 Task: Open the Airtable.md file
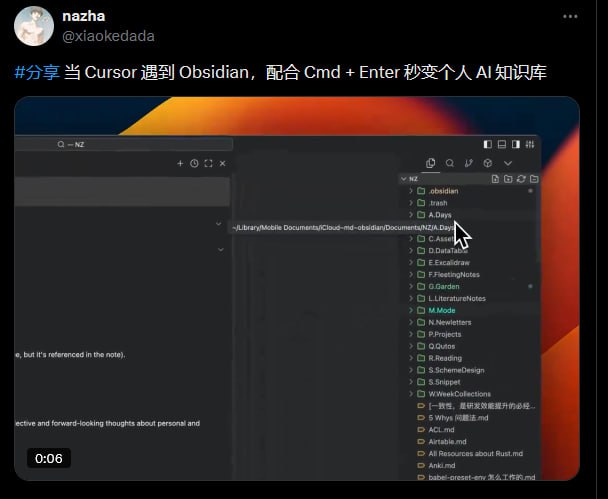[447, 441]
